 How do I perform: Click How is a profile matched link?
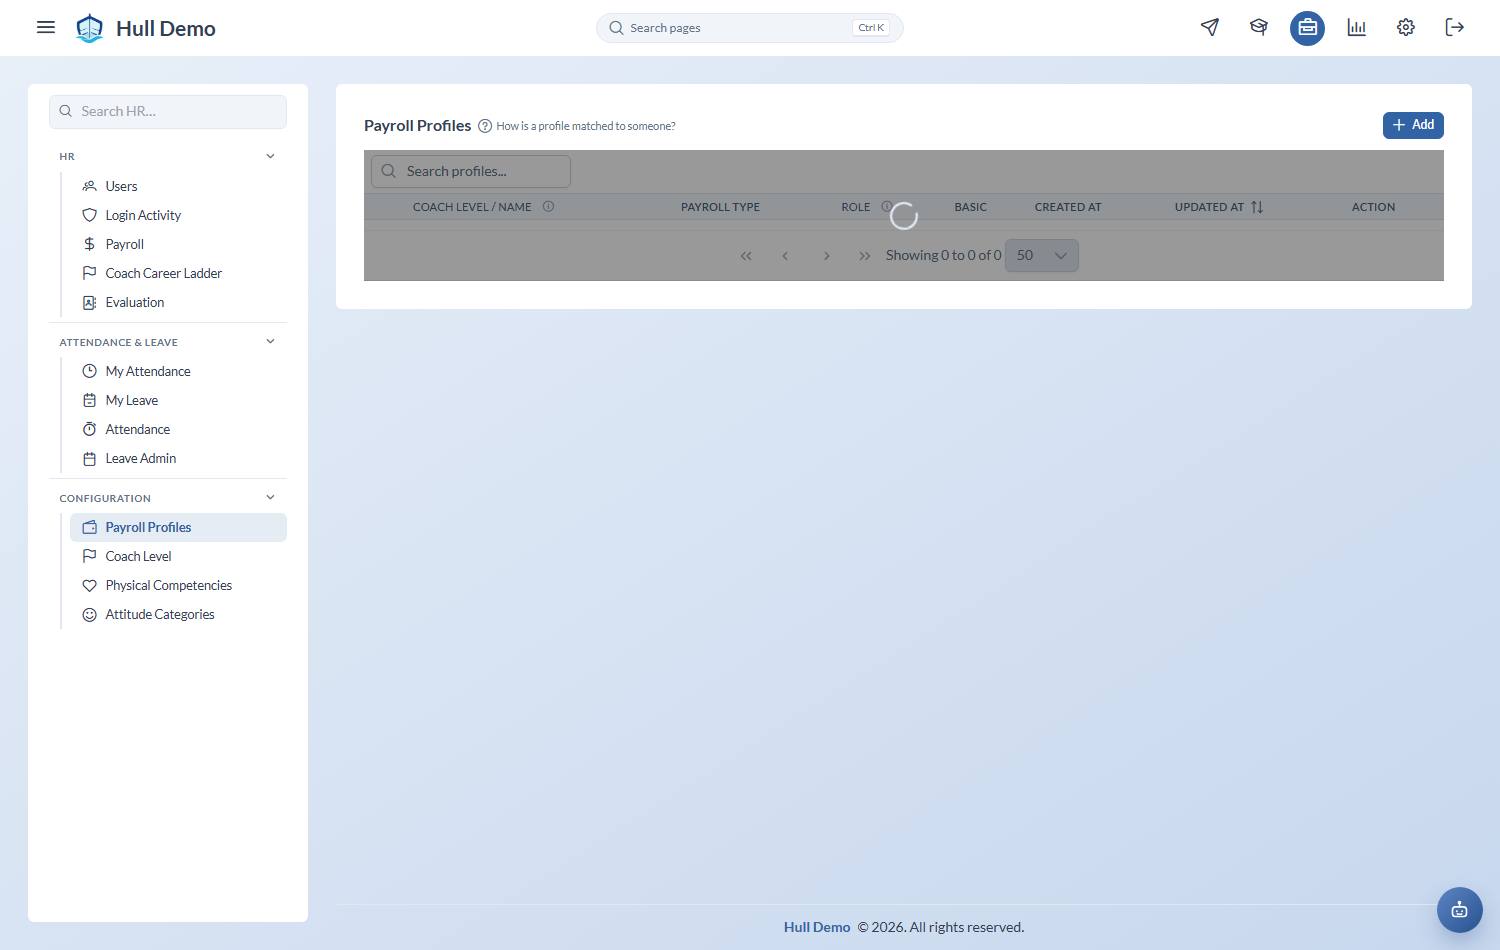[x=586, y=126]
